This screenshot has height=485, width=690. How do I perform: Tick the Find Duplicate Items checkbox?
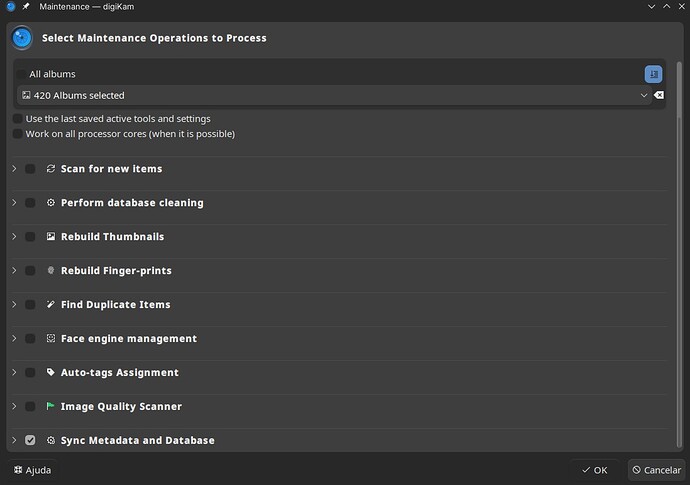point(30,304)
